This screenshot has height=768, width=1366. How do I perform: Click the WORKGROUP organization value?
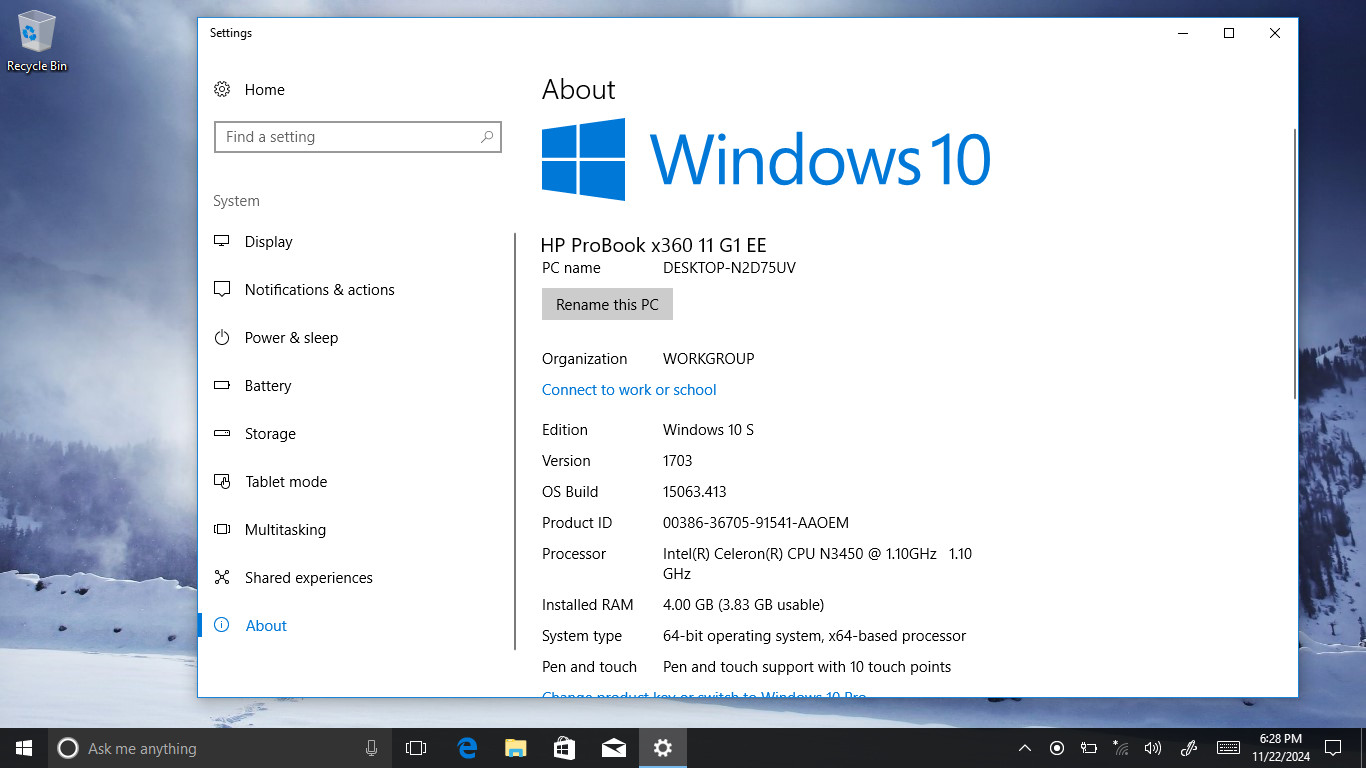708,358
